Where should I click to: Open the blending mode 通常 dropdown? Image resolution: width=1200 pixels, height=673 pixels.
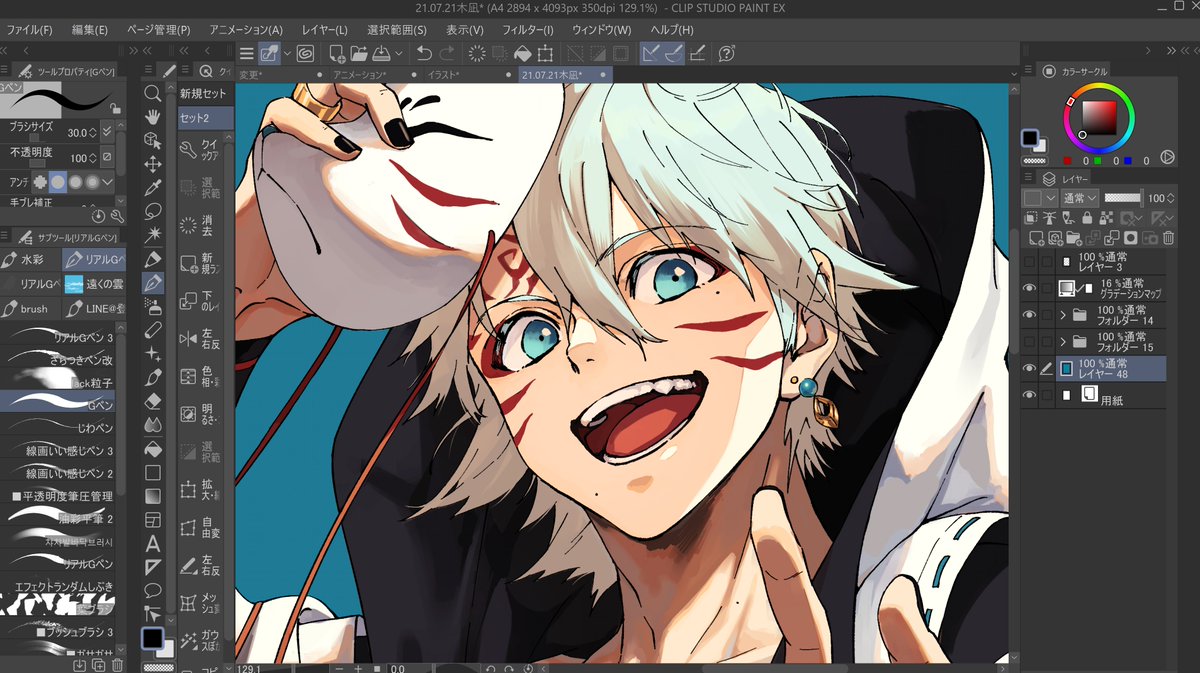point(1079,198)
